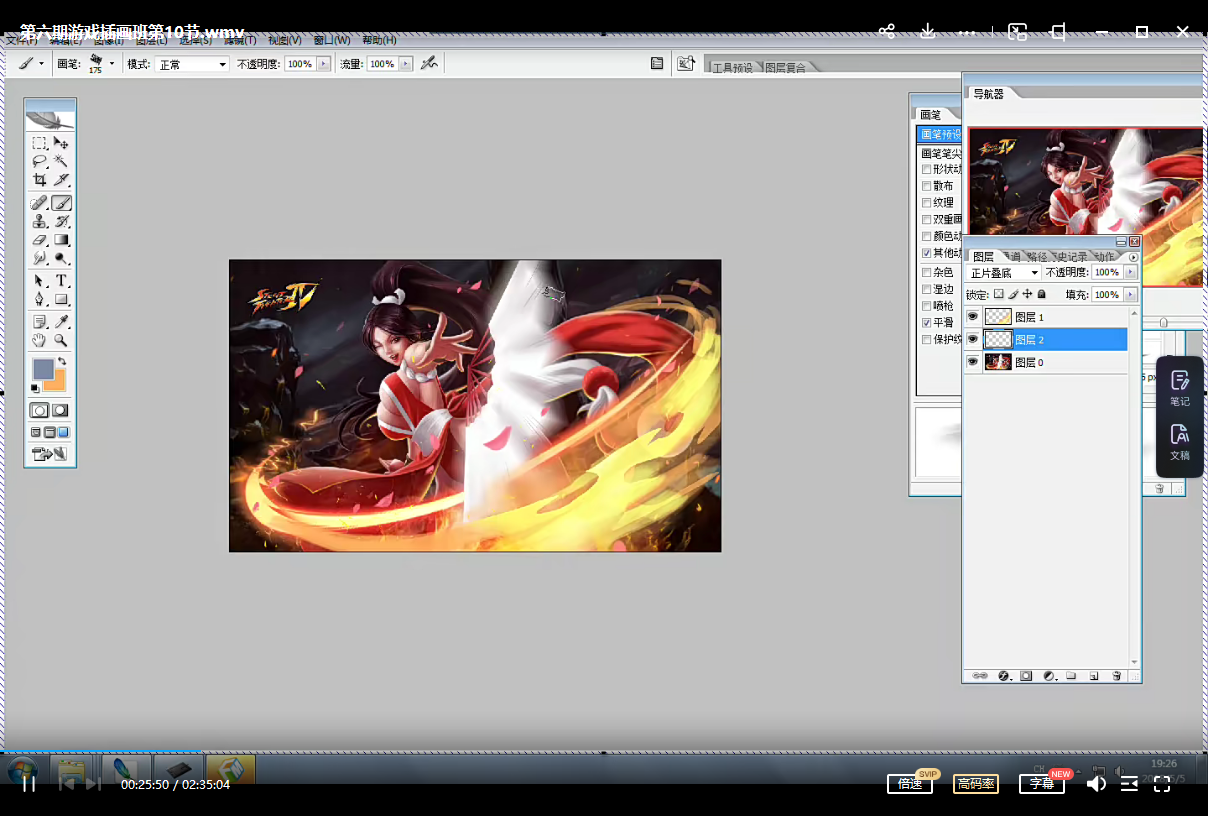
Task: Click the foreground color swatch
Action: coord(42,368)
